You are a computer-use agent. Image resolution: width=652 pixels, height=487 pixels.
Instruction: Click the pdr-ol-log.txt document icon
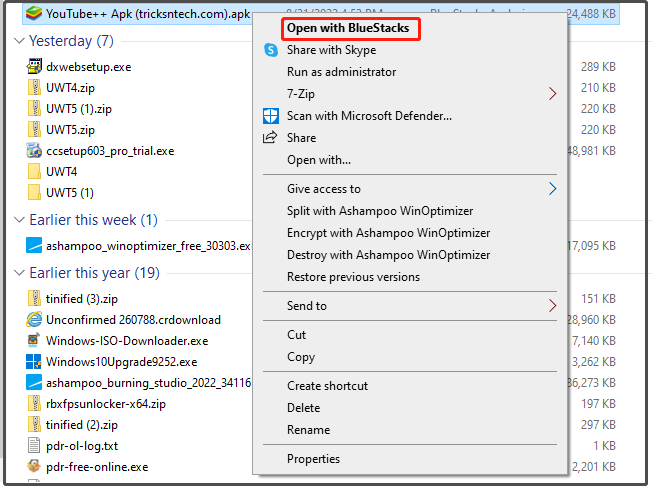pos(34,445)
